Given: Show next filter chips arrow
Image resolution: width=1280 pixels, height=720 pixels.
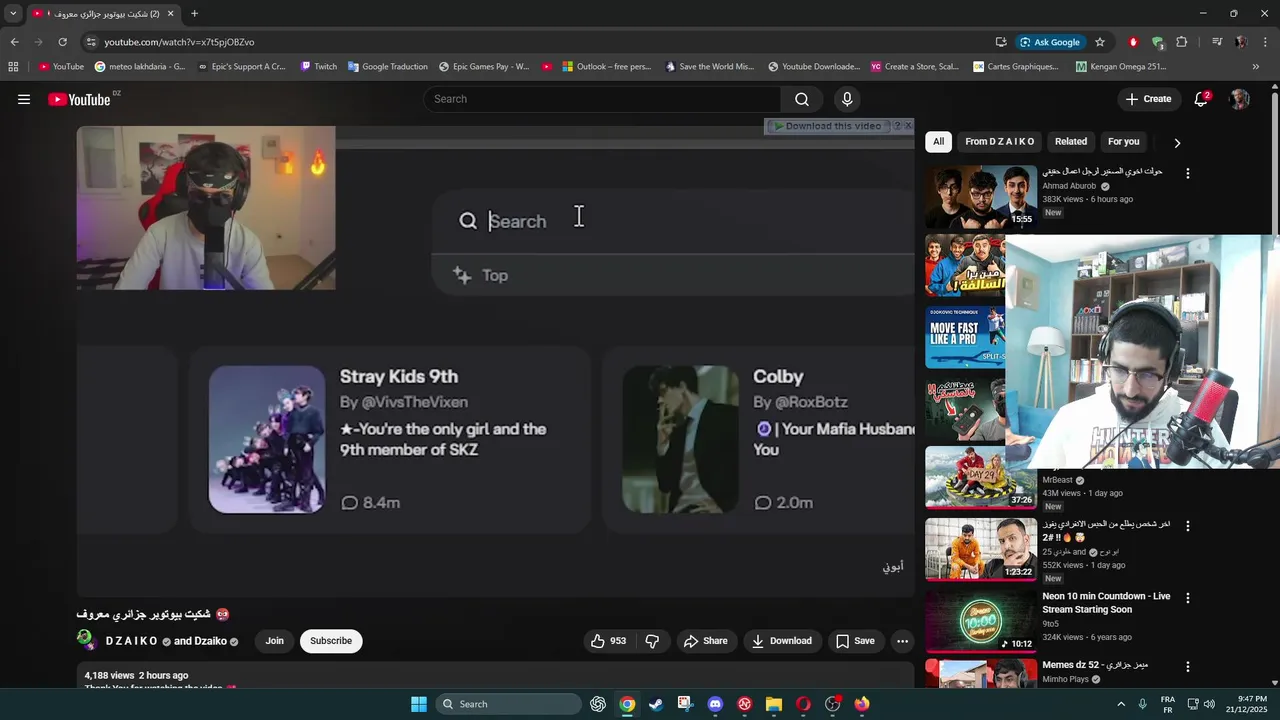Looking at the screenshot, I should point(1177,143).
